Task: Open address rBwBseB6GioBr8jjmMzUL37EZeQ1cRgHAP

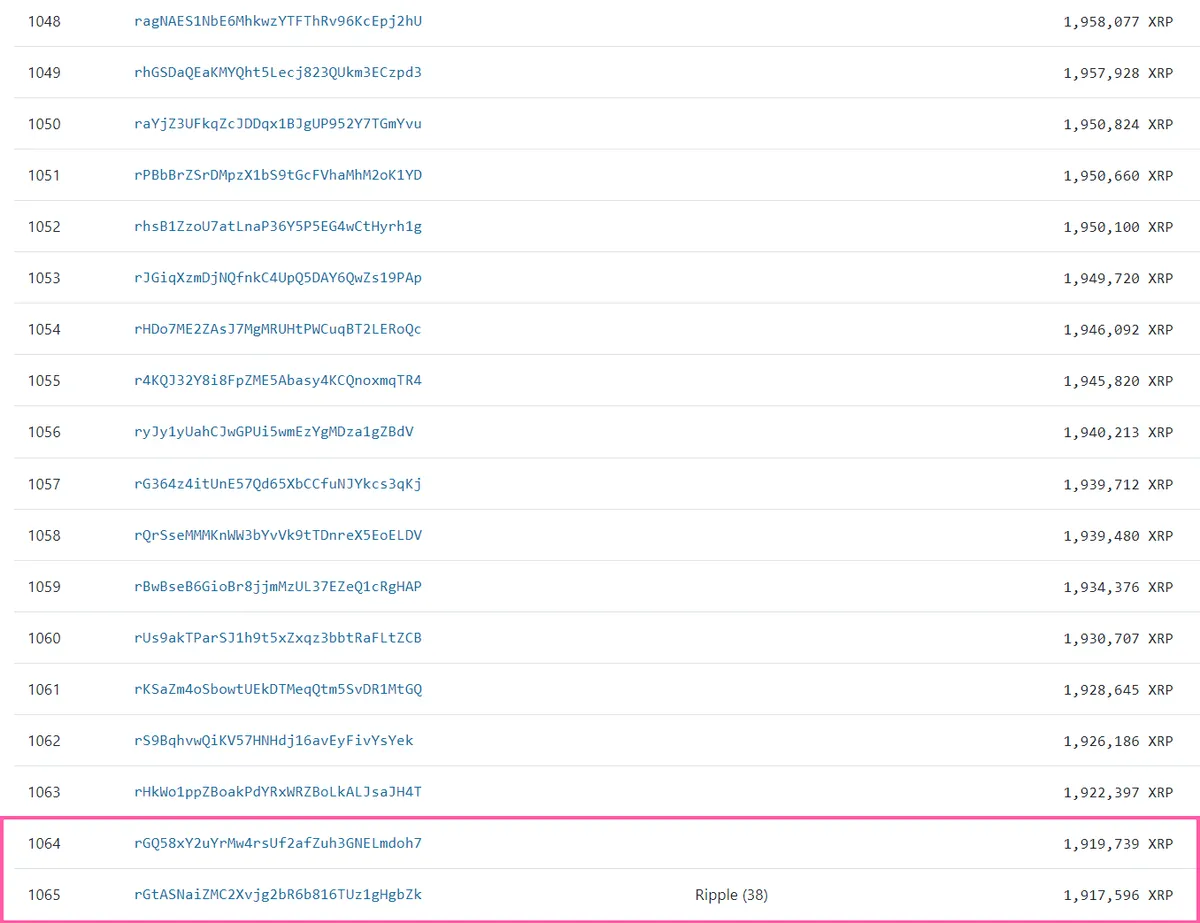Action: point(278,586)
